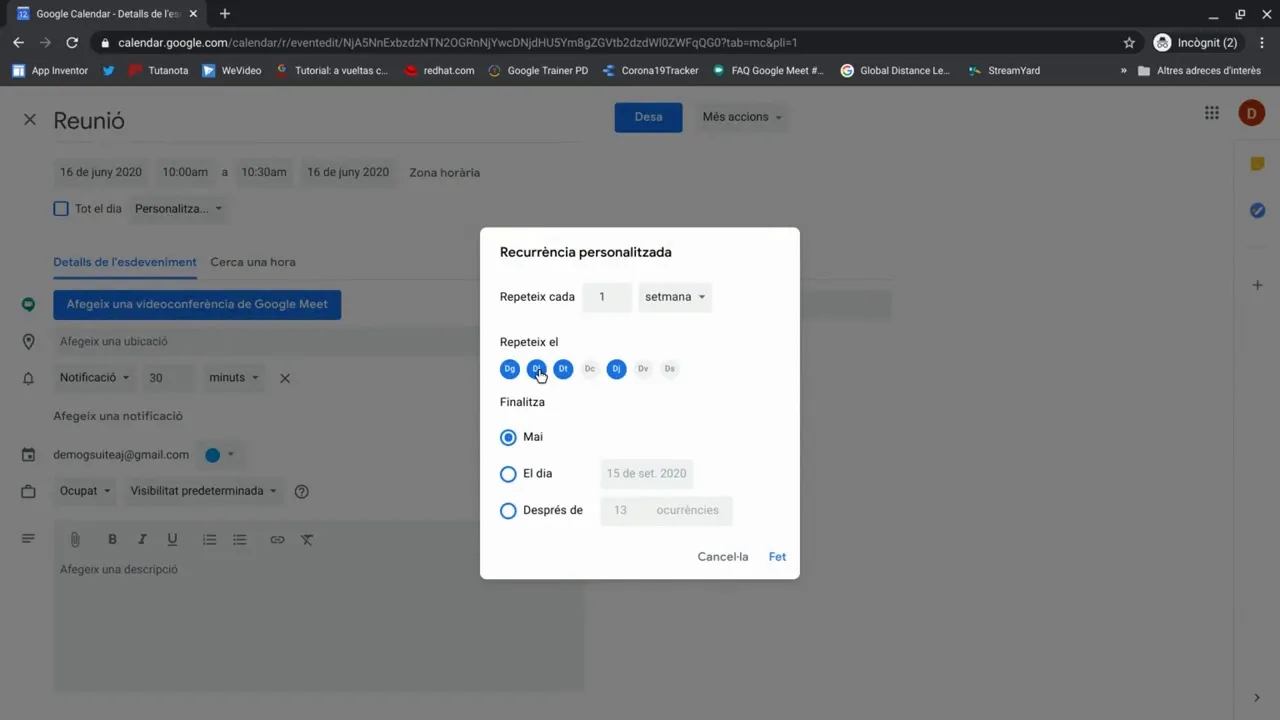The image size is (1280, 720).
Task: Open a new browser tab with plus
Action: point(225,14)
